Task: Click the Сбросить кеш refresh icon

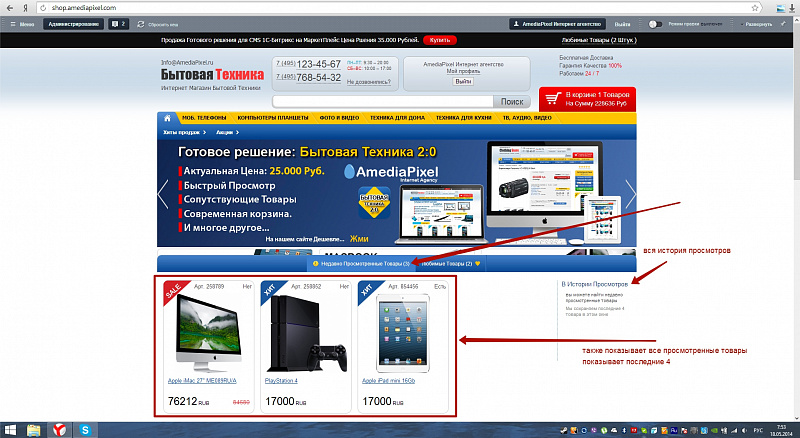Action: point(141,24)
